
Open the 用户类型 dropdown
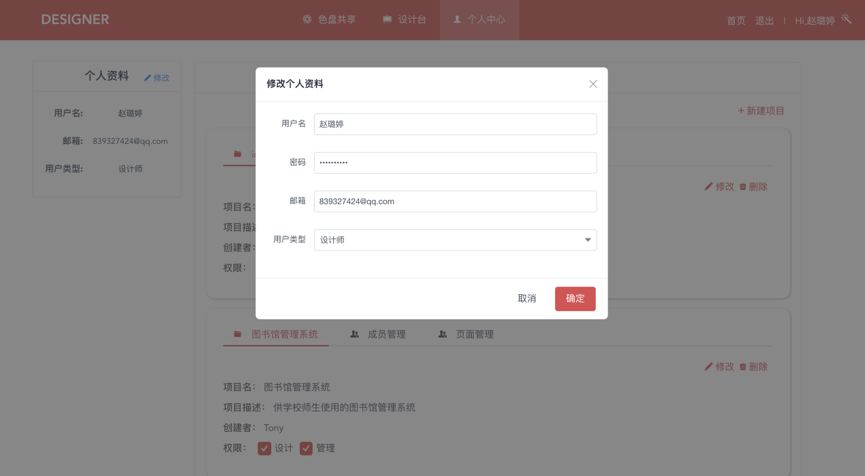(455, 240)
